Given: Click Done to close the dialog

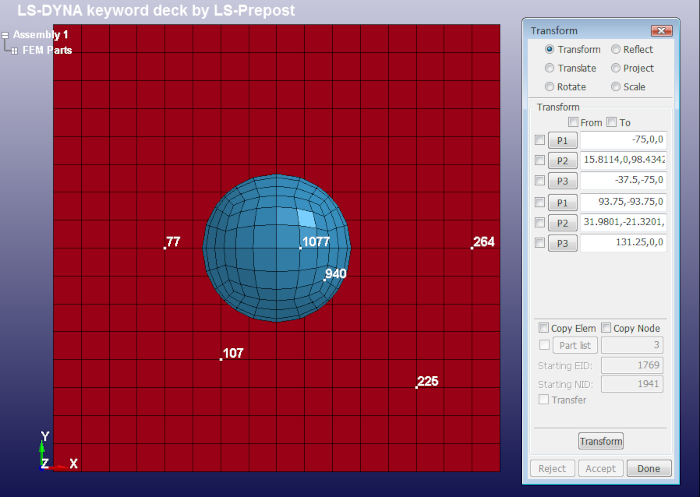Looking at the screenshot, I should pyautogui.click(x=648, y=468).
